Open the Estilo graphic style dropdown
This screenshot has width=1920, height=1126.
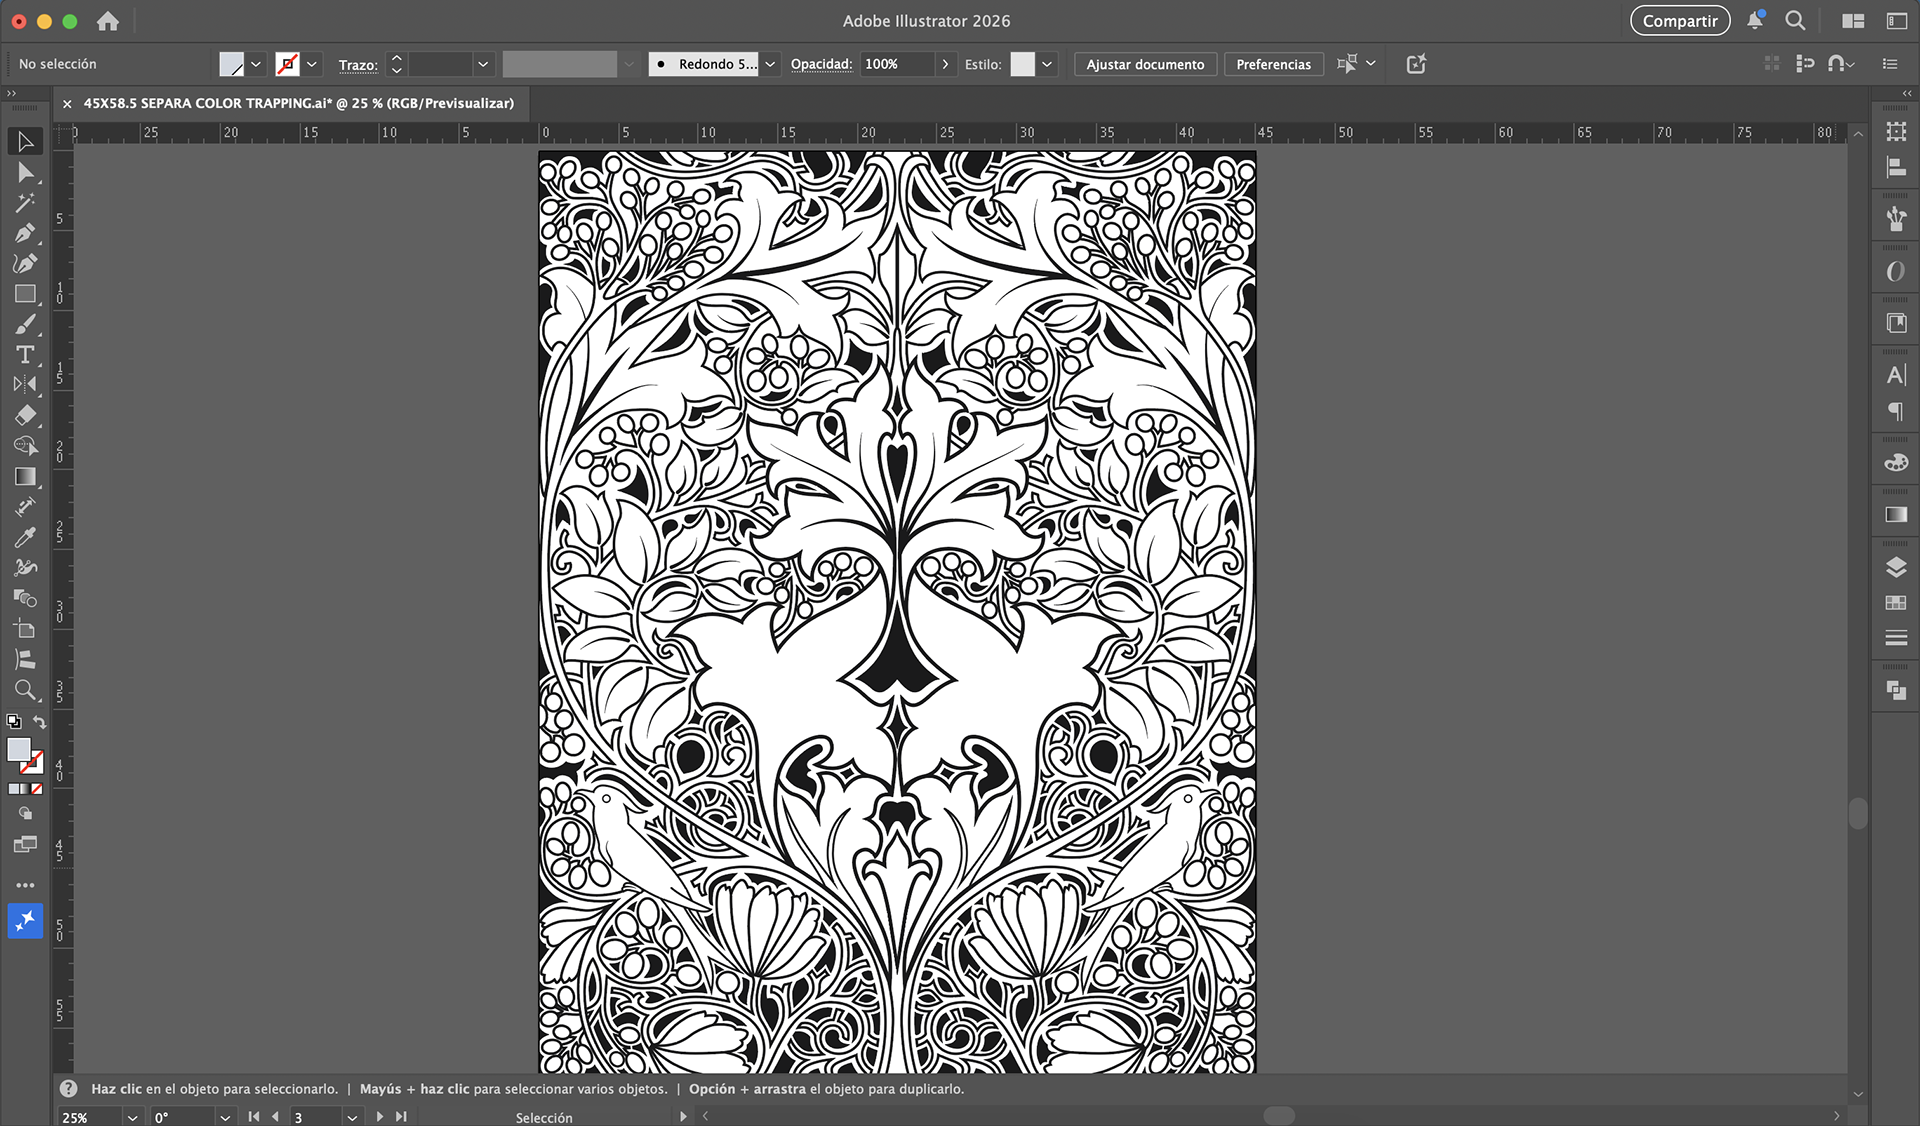coord(1047,64)
